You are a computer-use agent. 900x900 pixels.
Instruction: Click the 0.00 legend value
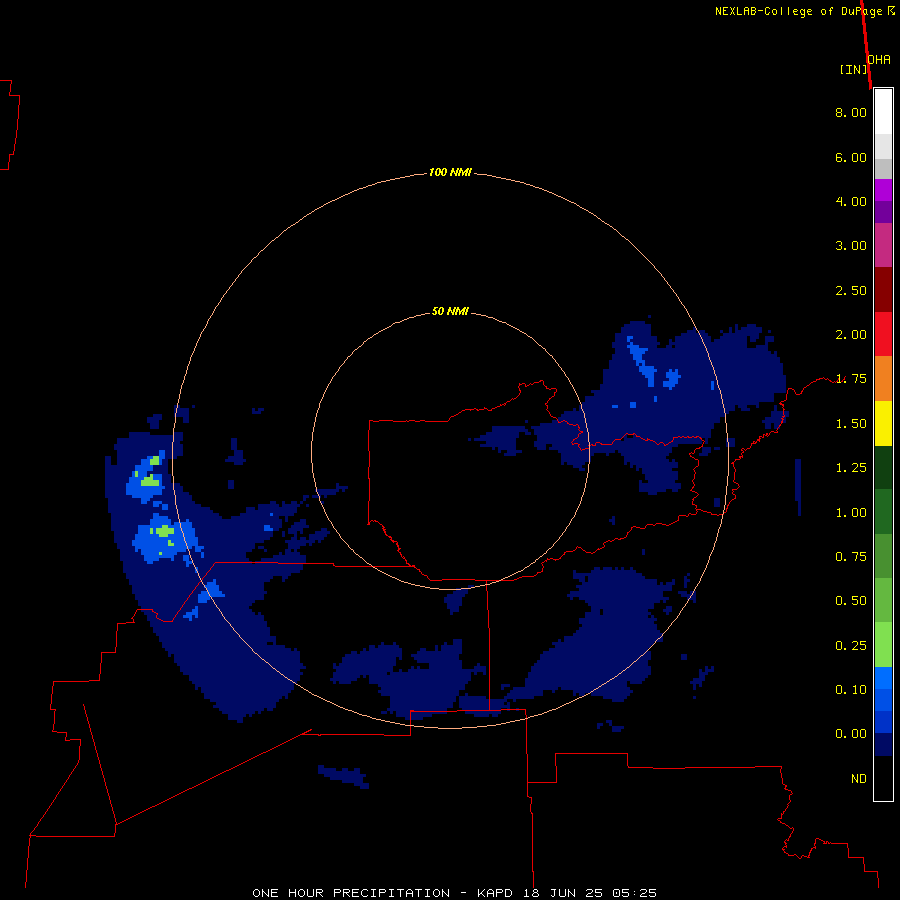pyautogui.click(x=851, y=734)
